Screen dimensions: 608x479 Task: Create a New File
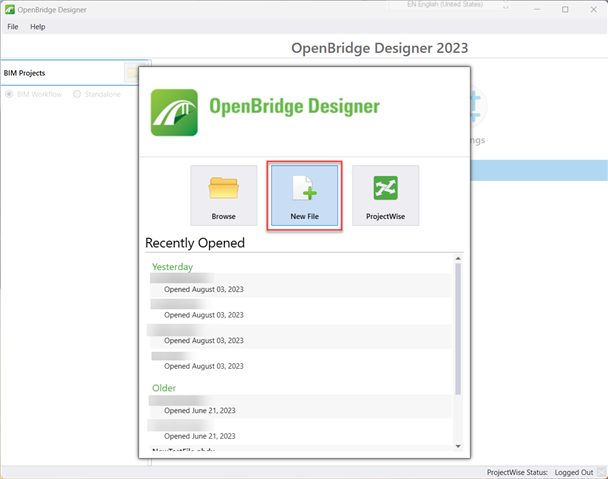pyautogui.click(x=304, y=195)
